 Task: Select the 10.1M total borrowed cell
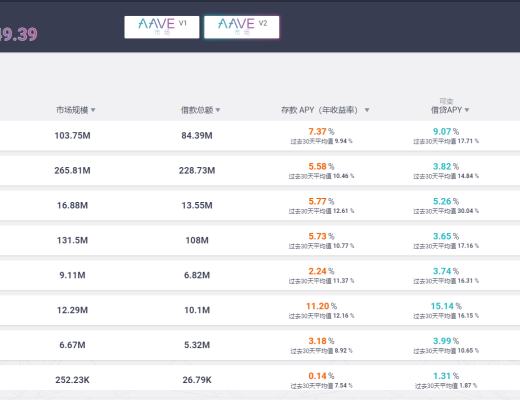pos(197,310)
